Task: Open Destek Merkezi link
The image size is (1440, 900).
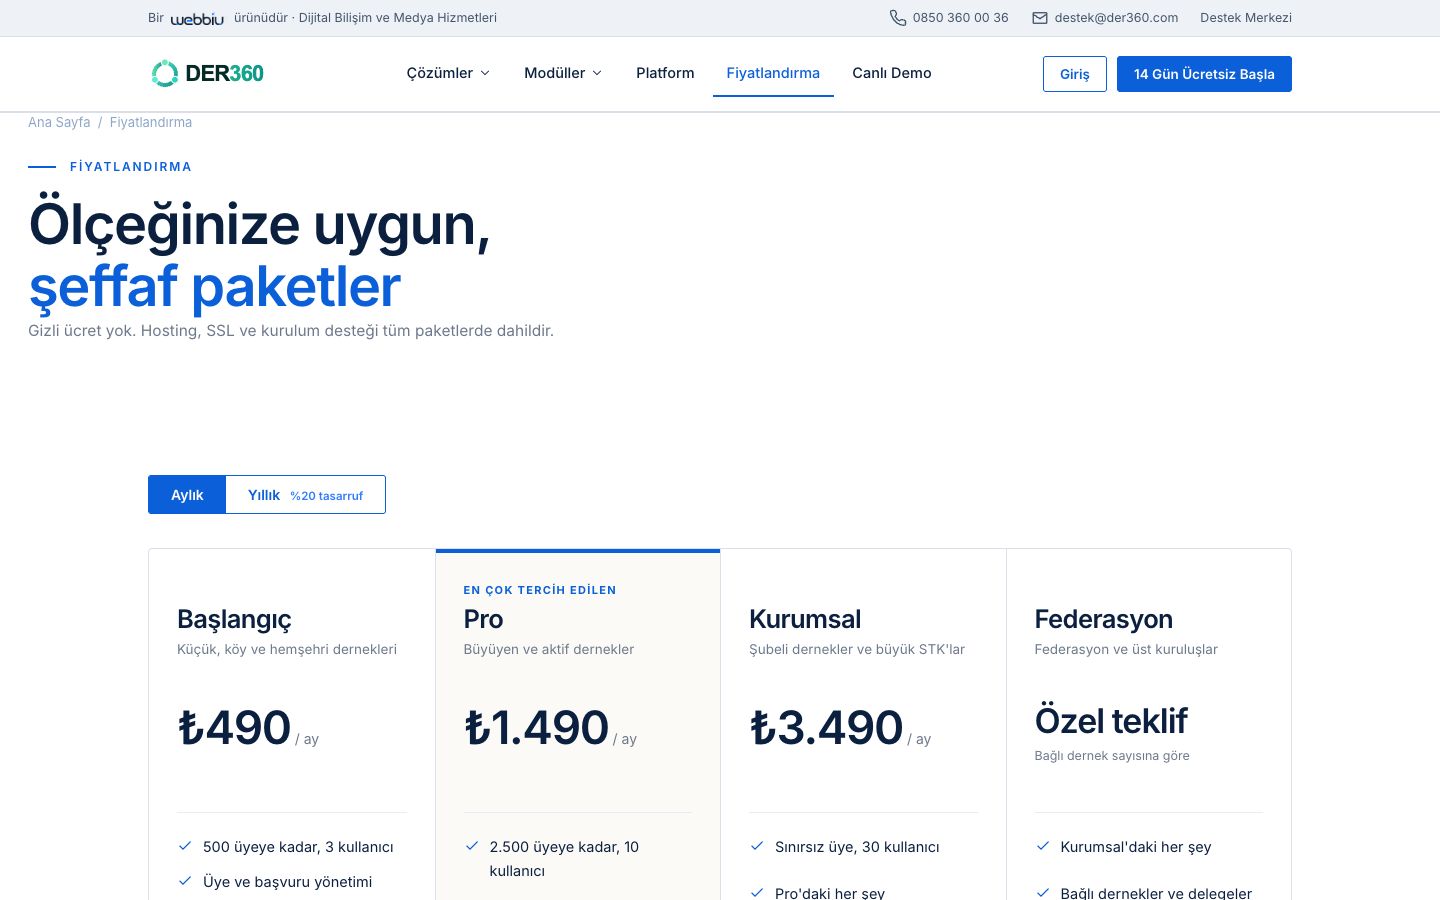Action: (x=1246, y=18)
